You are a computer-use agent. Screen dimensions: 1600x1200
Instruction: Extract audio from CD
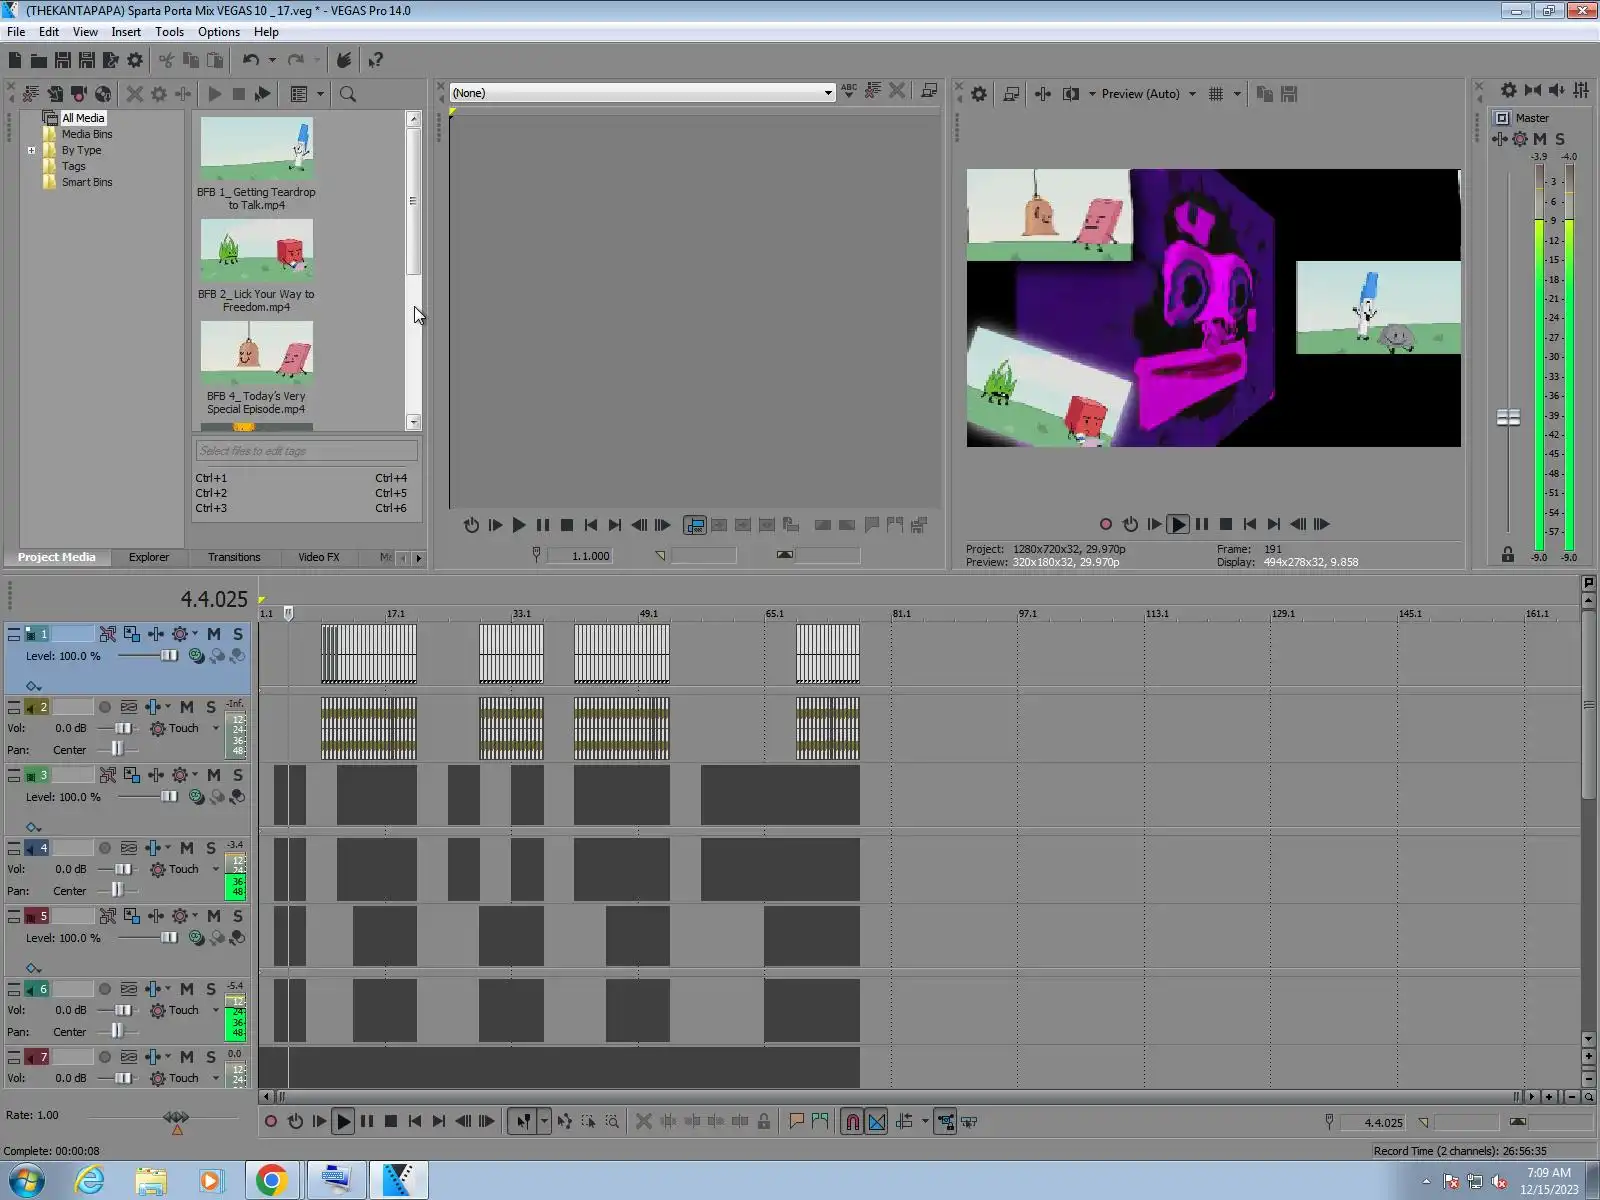[103, 94]
